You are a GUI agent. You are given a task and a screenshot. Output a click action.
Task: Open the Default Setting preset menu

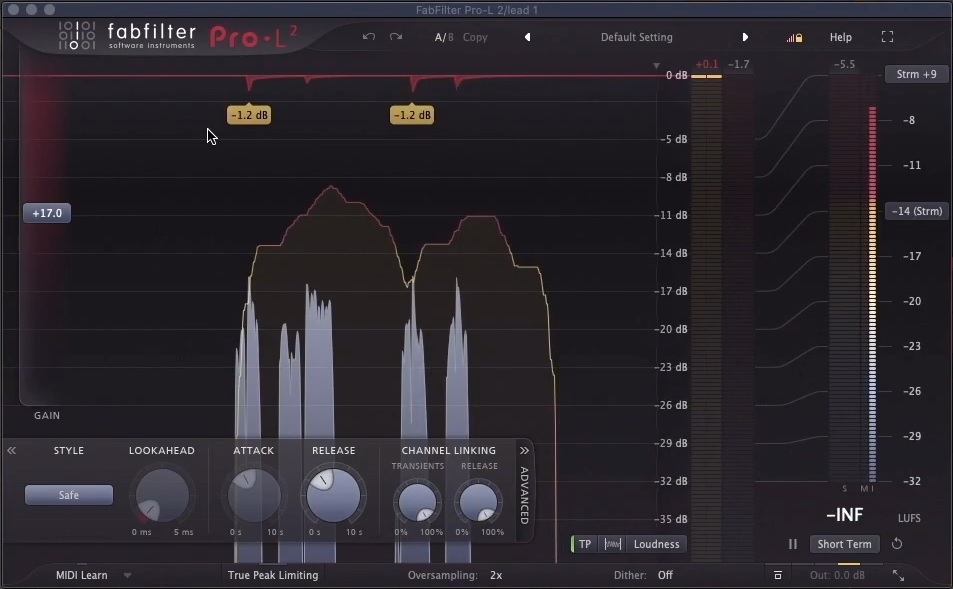[x=636, y=37]
